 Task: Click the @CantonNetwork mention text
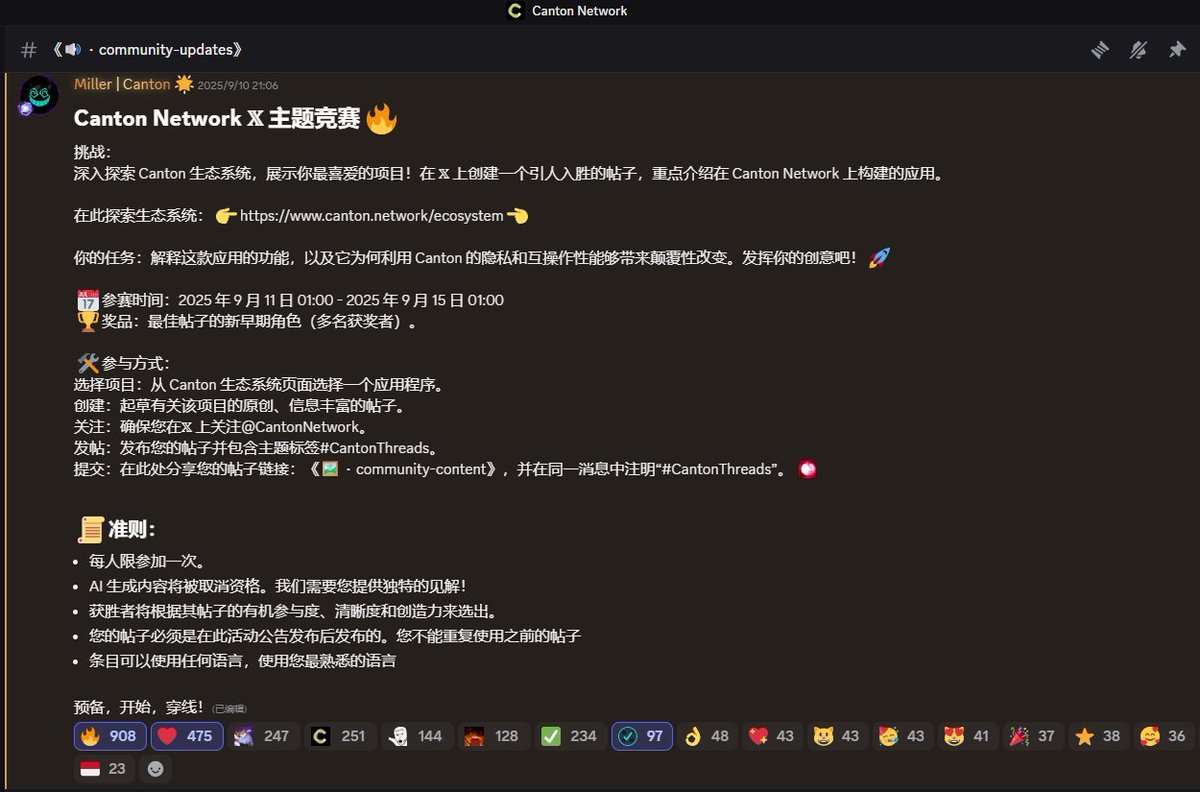coord(299,427)
